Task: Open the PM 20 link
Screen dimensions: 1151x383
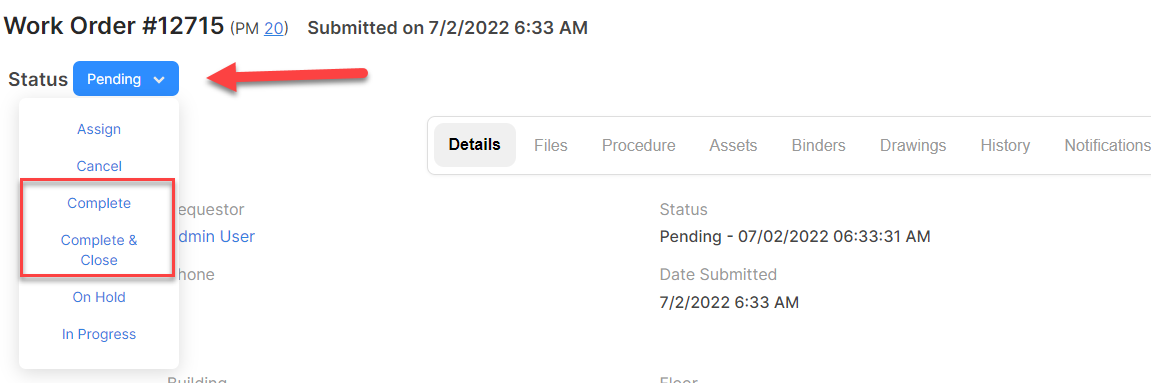Action: pyautogui.click(x=274, y=29)
